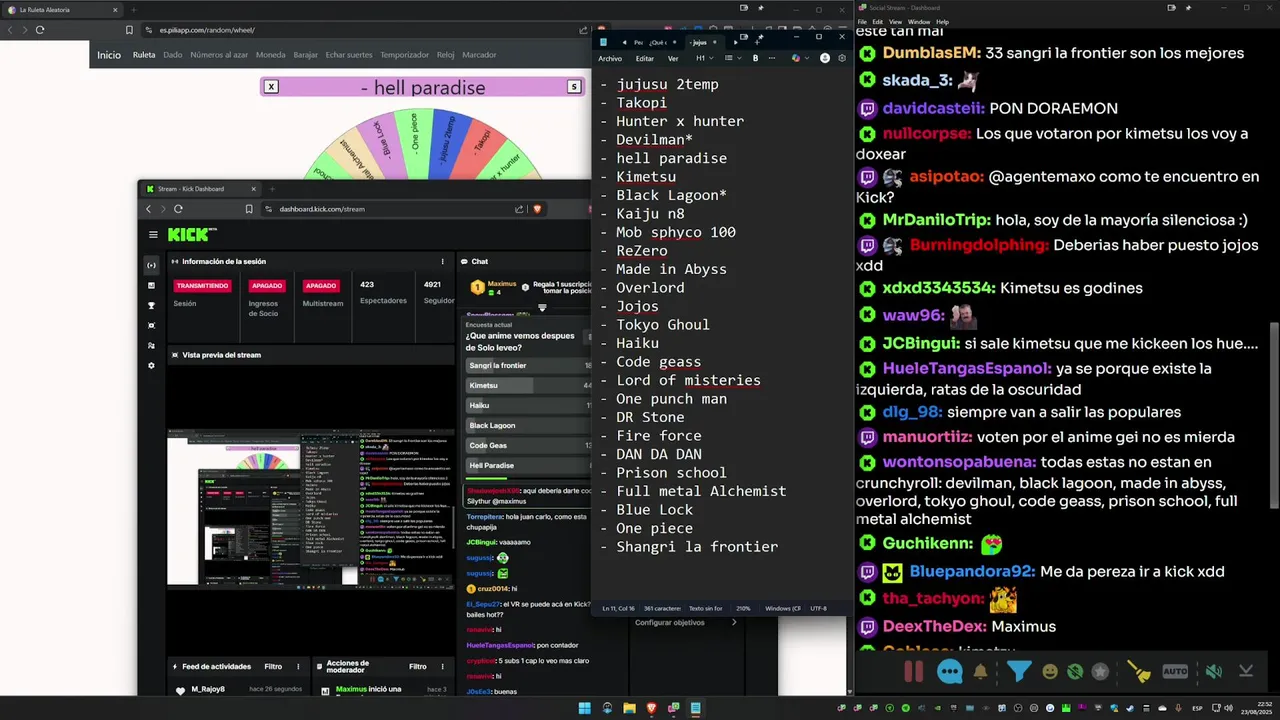Click the bookmark icon in Kick browser window
Viewport: 1280px width, 720px height.
click(249, 209)
